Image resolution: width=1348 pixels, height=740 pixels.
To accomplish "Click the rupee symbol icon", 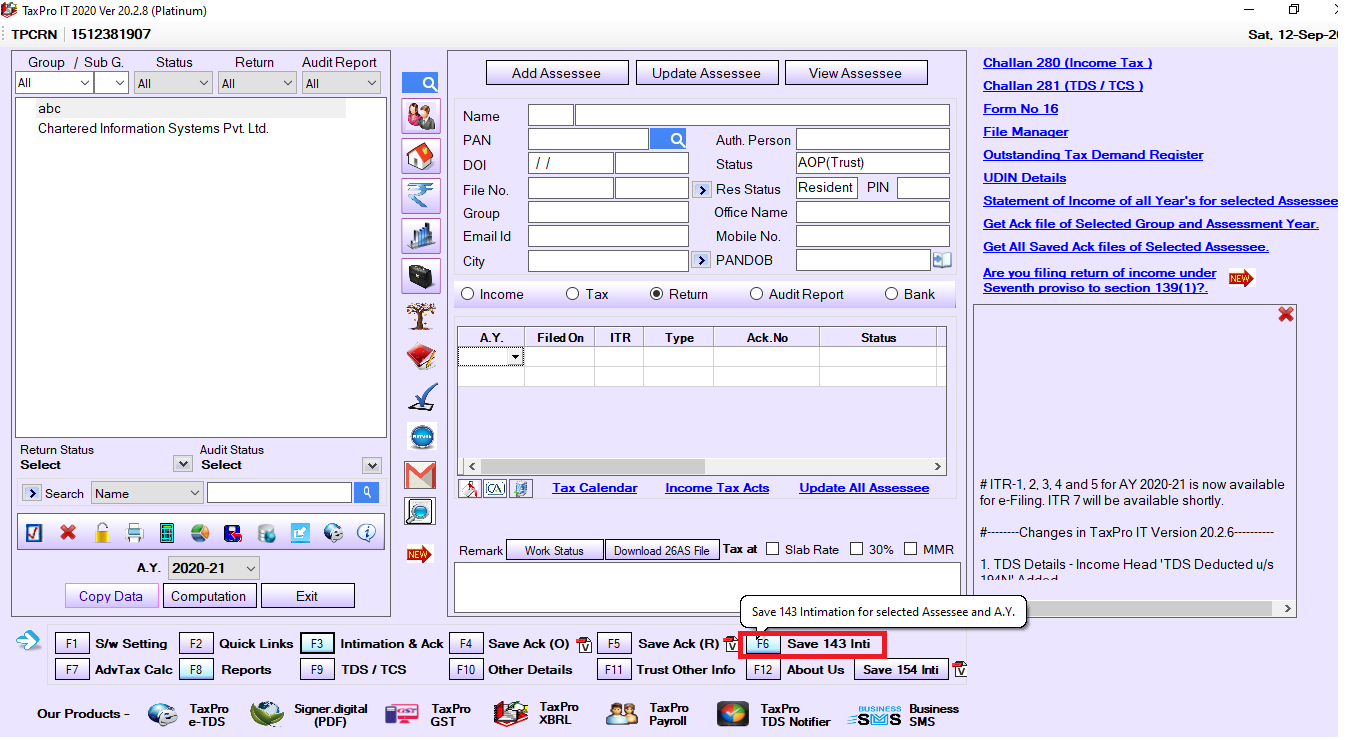I will [421, 196].
